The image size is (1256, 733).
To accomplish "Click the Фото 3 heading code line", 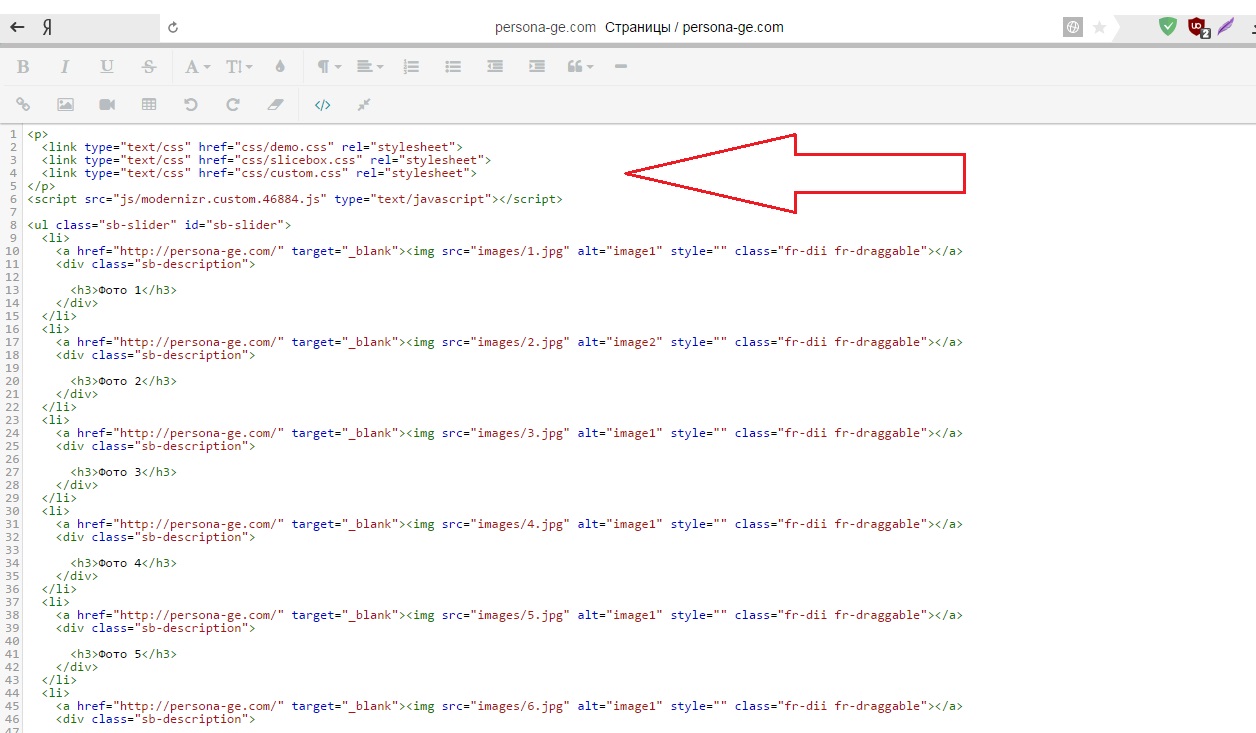I will coord(123,472).
